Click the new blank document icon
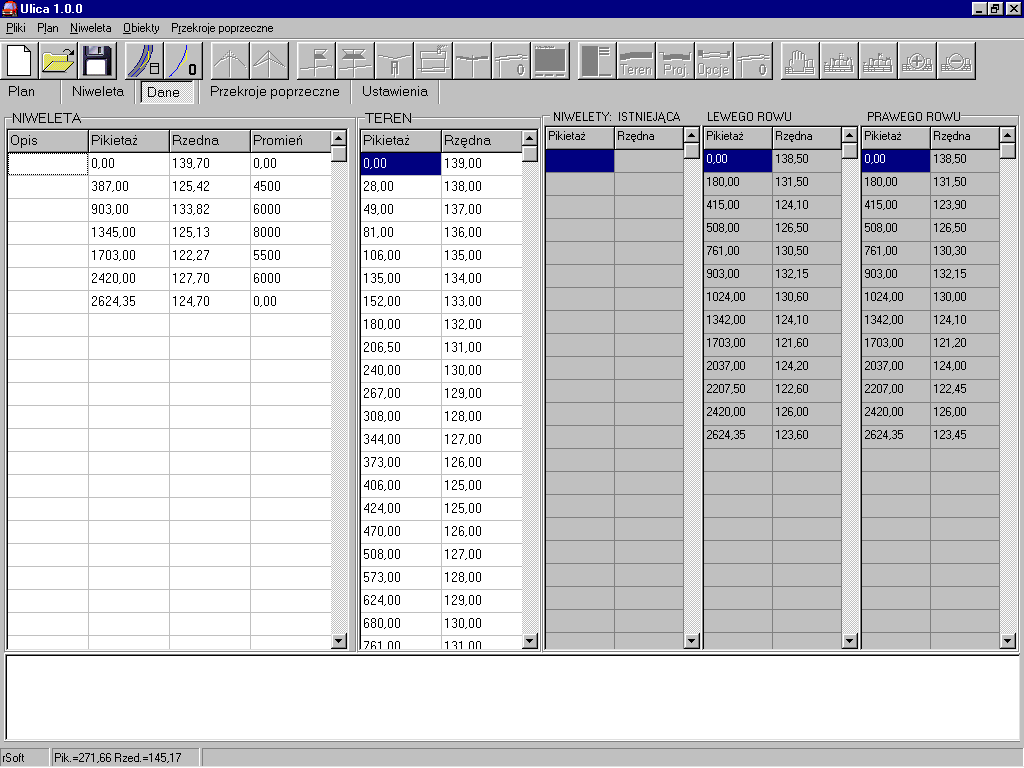This screenshot has width=1024, height=768. tap(20, 61)
